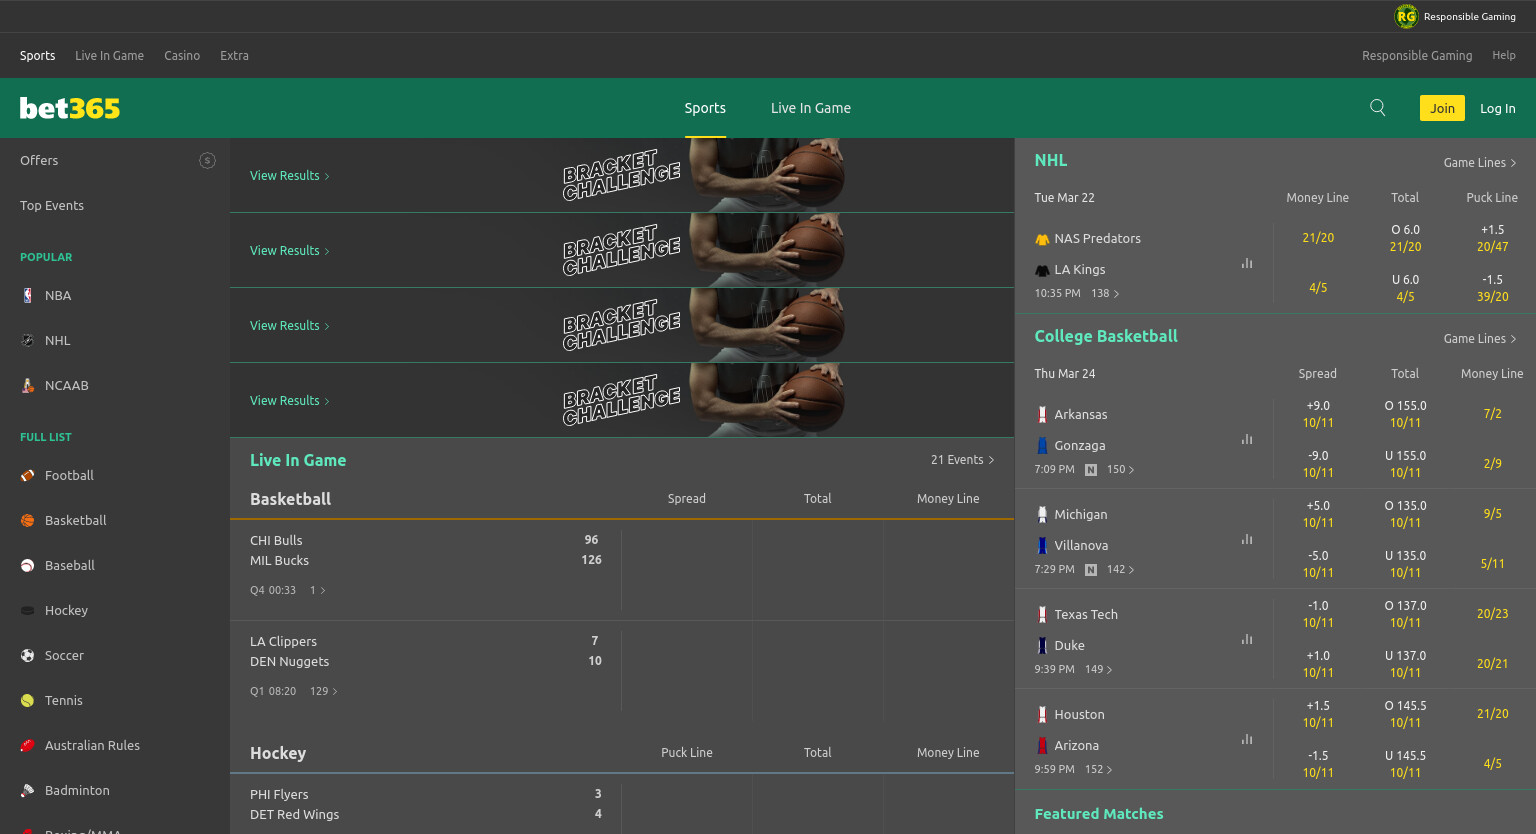Select Over 145.5 total for Houston game
The image size is (1536, 834).
[x=1405, y=714]
